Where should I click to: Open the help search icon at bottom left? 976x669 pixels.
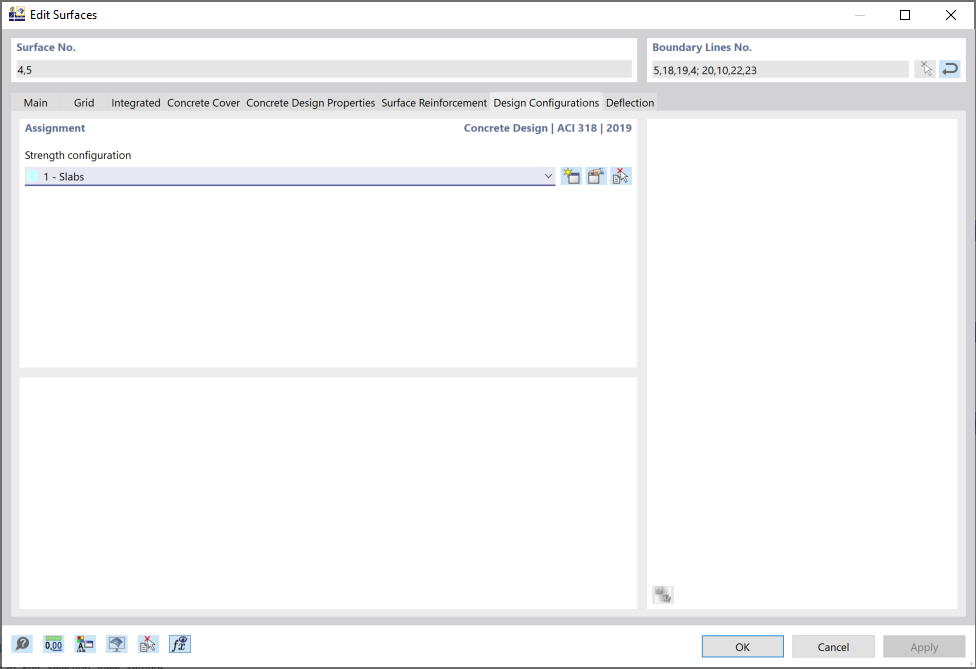click(x=22, y=644)
